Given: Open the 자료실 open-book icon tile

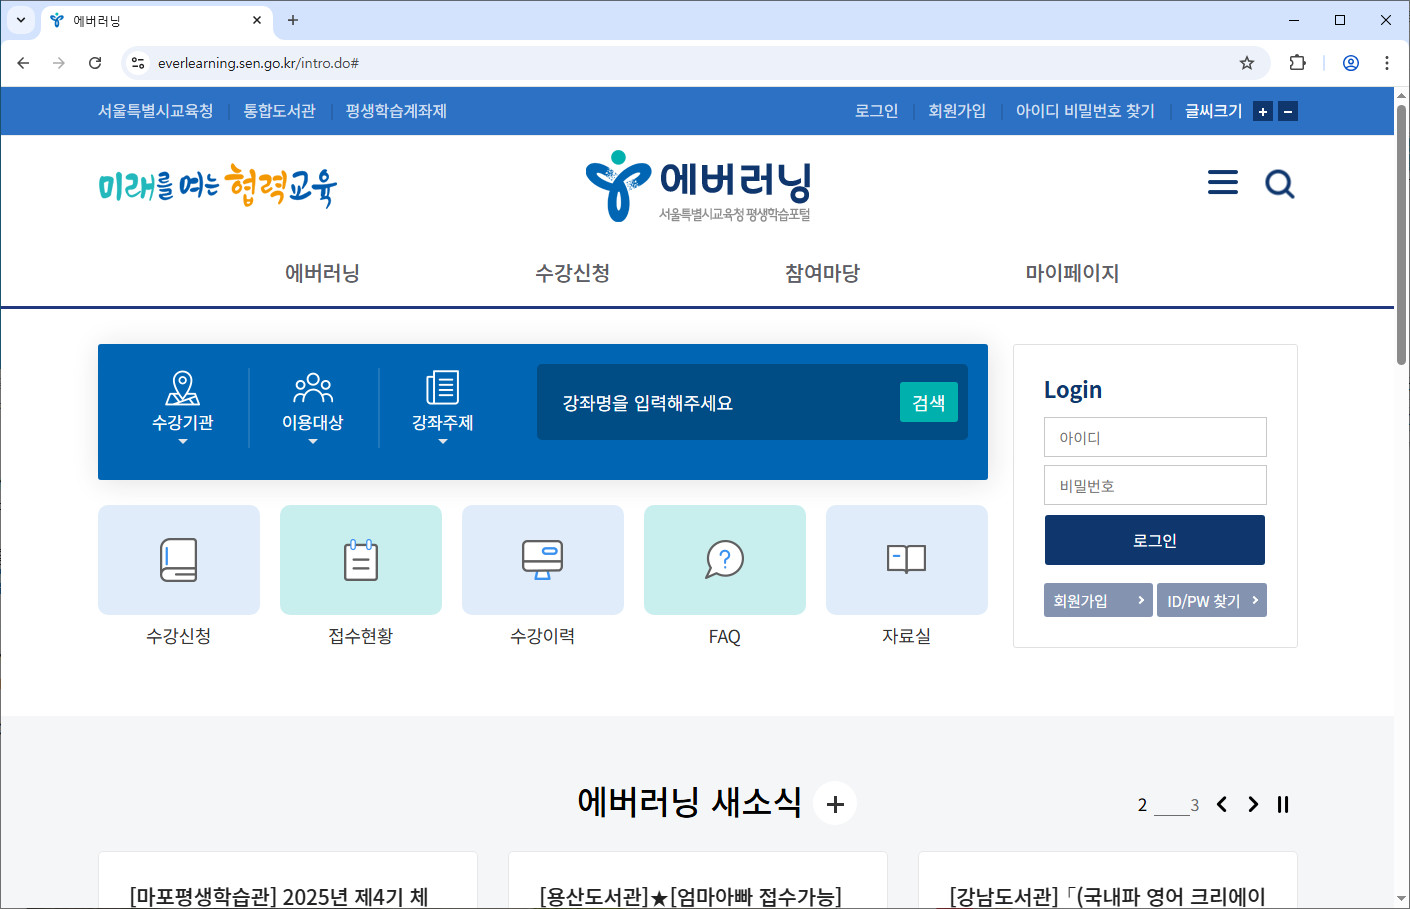Looking at the screenshot, I should 907,560.
